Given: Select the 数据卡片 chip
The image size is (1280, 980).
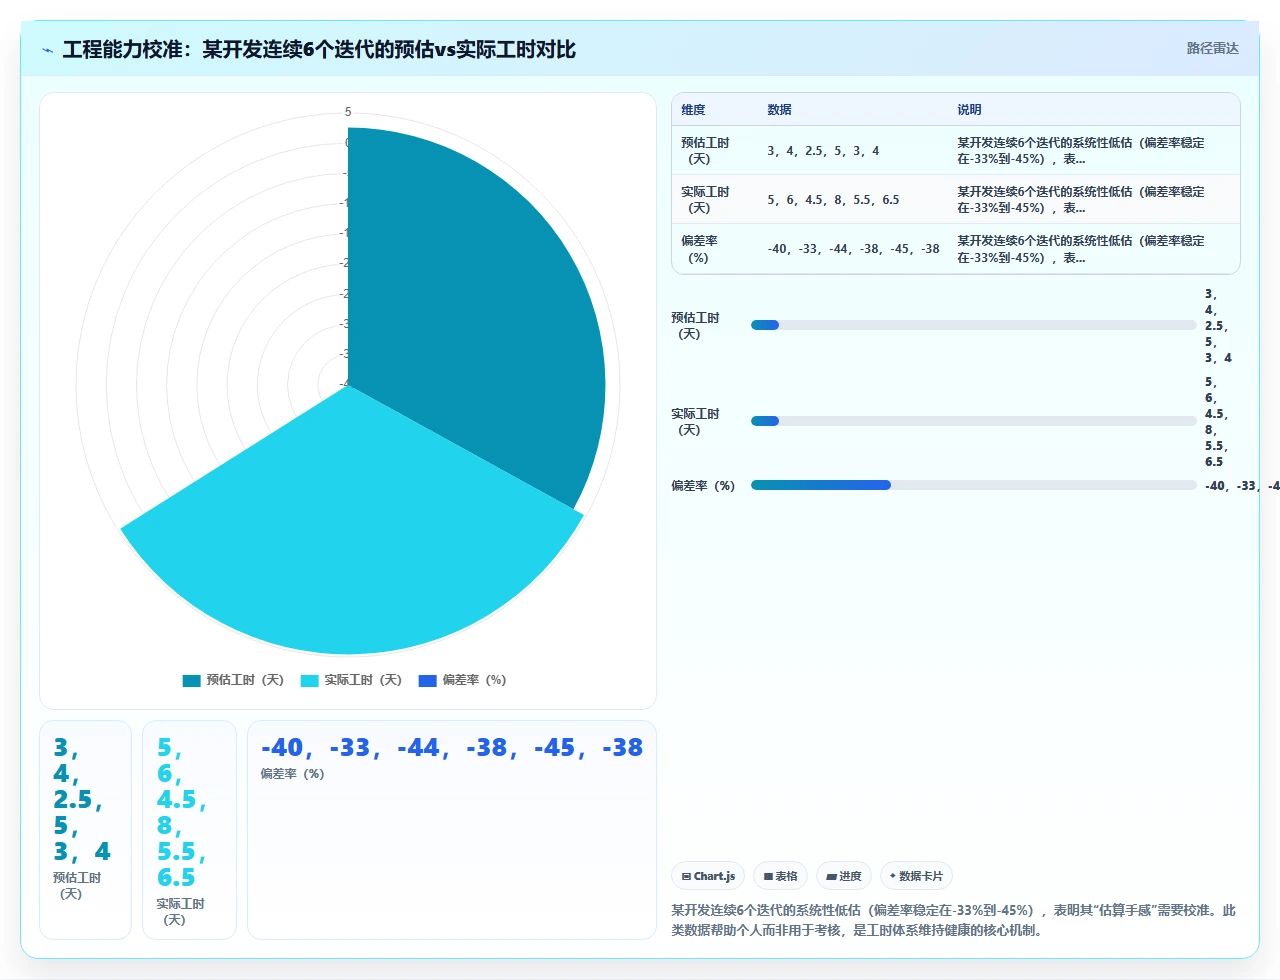Looking at the screenshot, I should click(916, 876).
